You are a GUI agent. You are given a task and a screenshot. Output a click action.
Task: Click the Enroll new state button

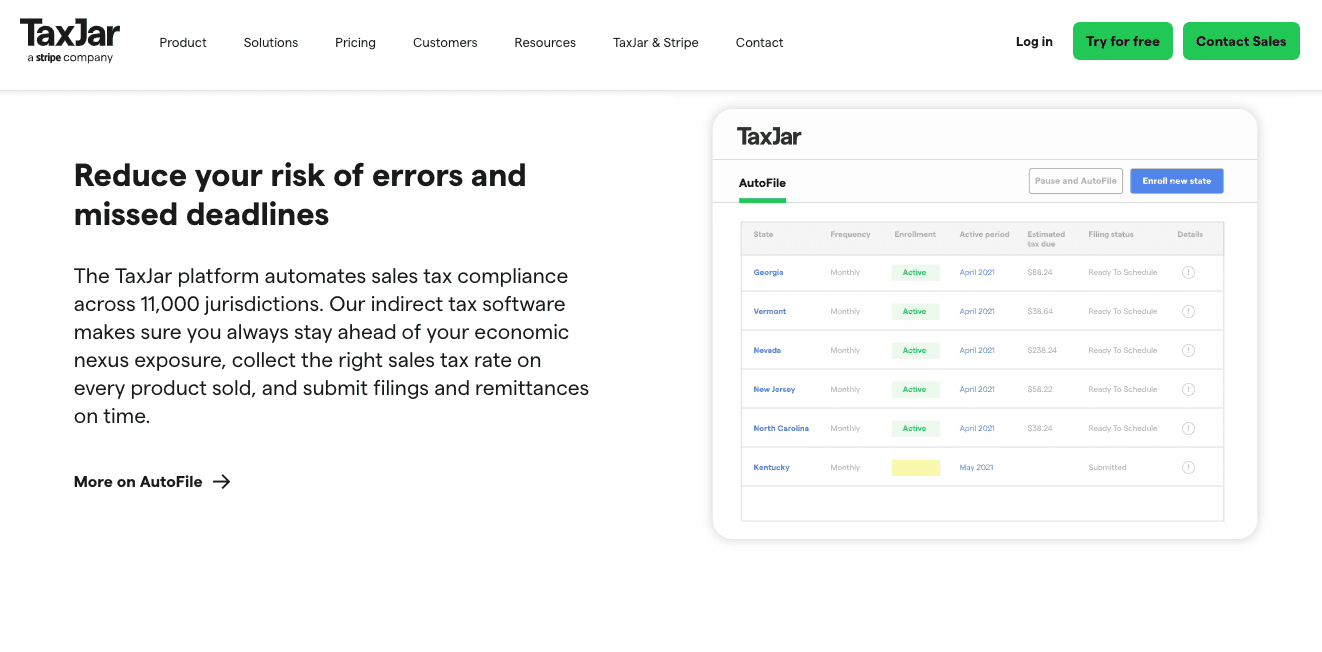[1177, 181]
